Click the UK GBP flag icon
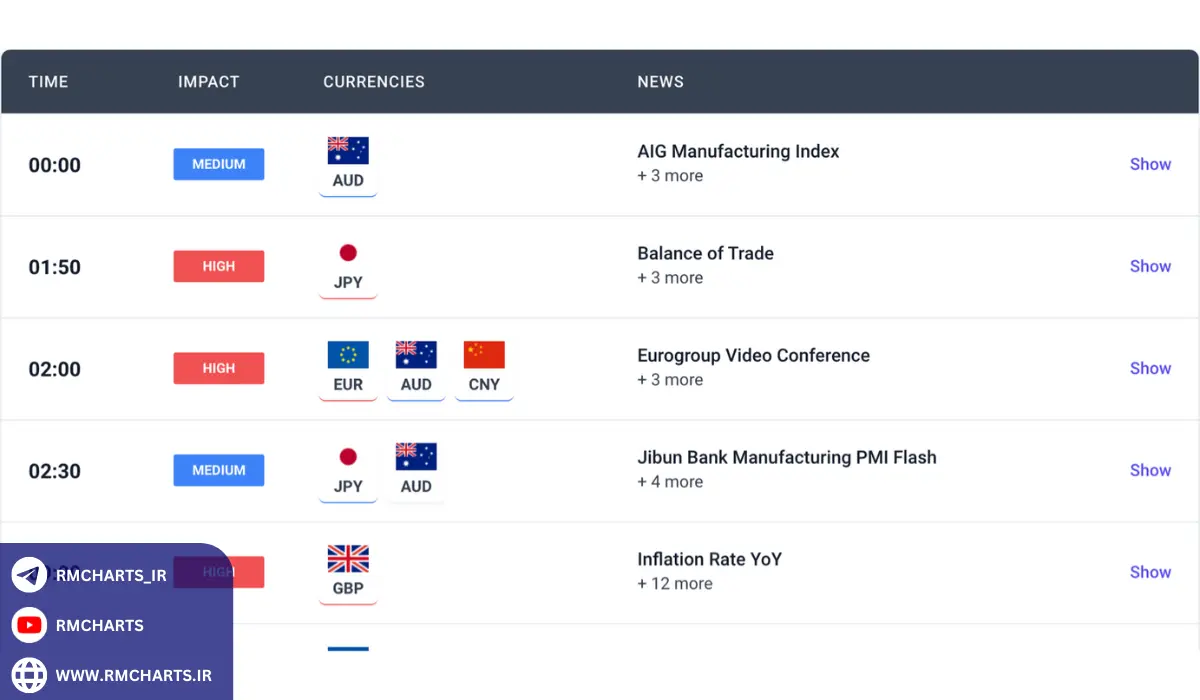 pos(348,559)
